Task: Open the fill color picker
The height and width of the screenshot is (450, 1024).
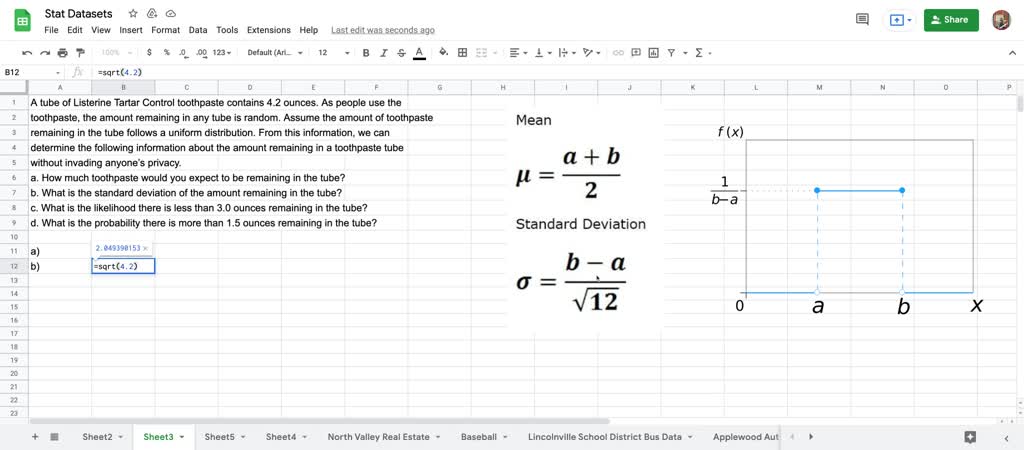Action: point(443,53)
